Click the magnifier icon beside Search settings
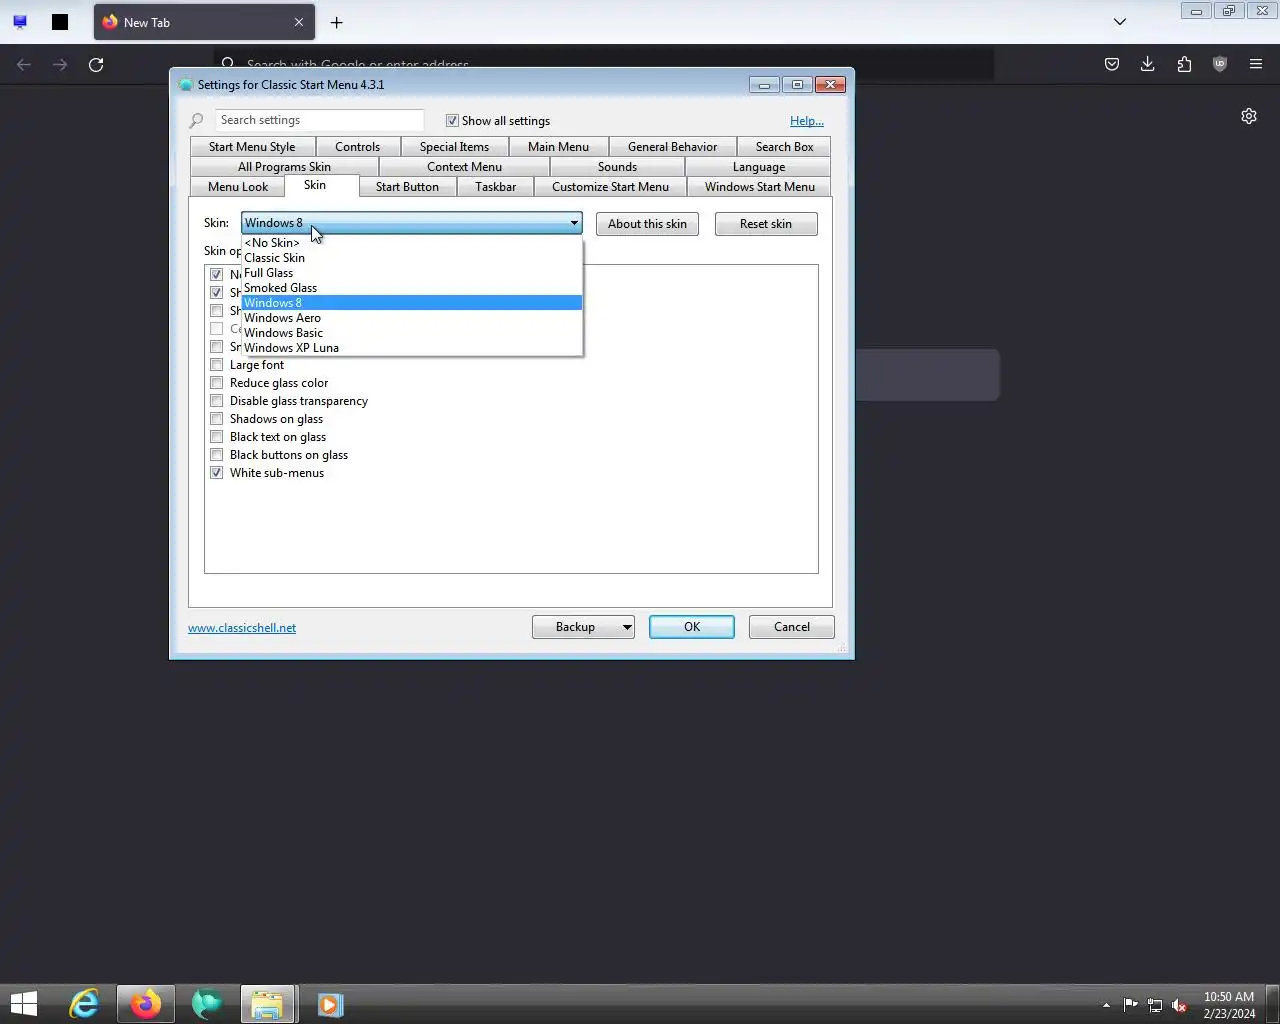1280x1024 pixels. click(x=196, y=121)
